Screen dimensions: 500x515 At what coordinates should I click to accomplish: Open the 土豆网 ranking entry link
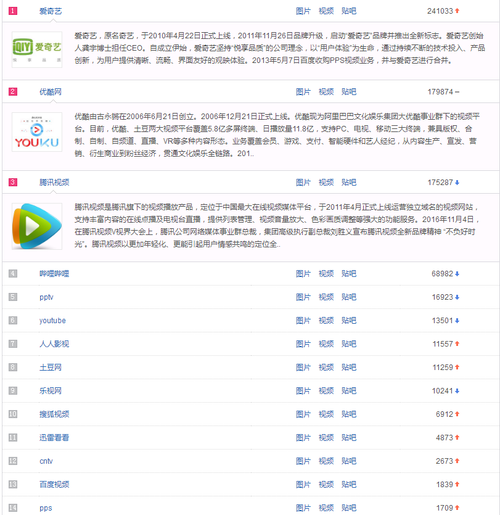click(50, 367)
